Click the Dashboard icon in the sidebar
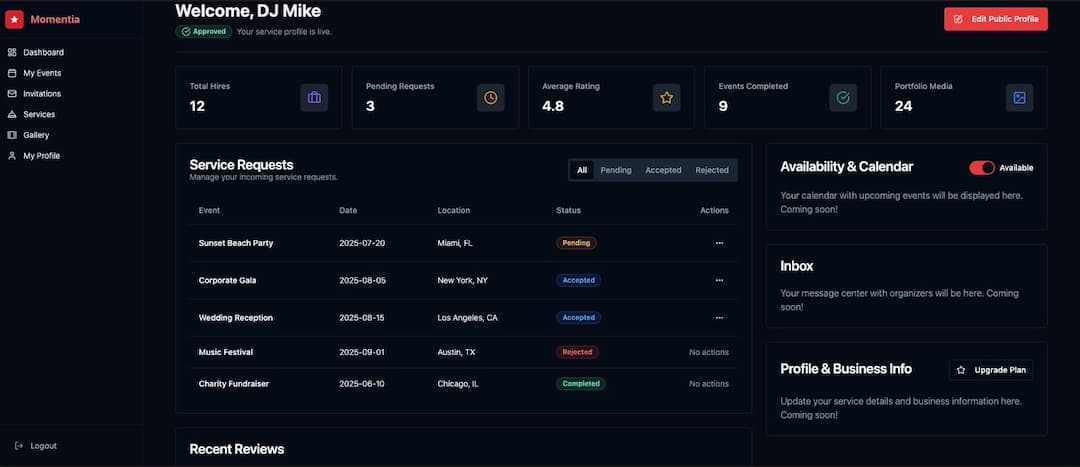 (12, 52)
